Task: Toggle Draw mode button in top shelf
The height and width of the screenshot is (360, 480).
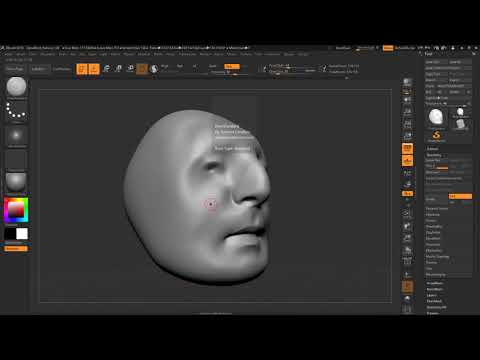Action: point(94,69)
